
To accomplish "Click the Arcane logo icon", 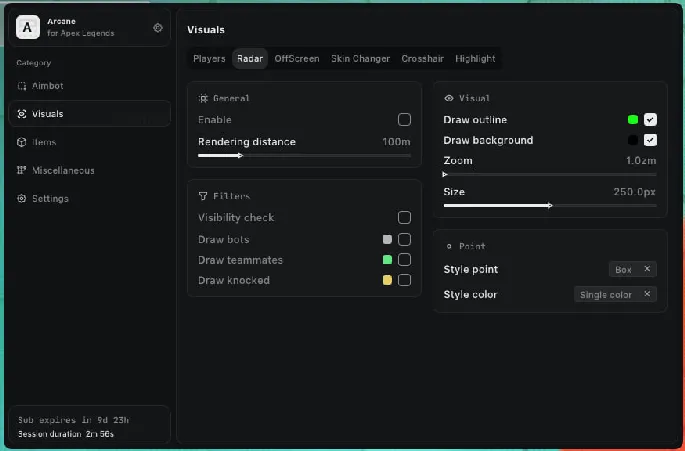I will (x=29, y=28).
